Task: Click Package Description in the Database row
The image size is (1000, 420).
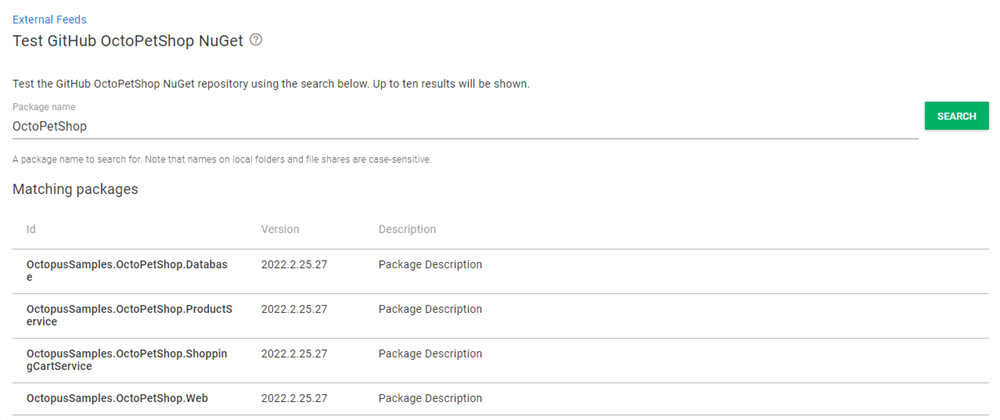Action: click(x=430, y=265)
